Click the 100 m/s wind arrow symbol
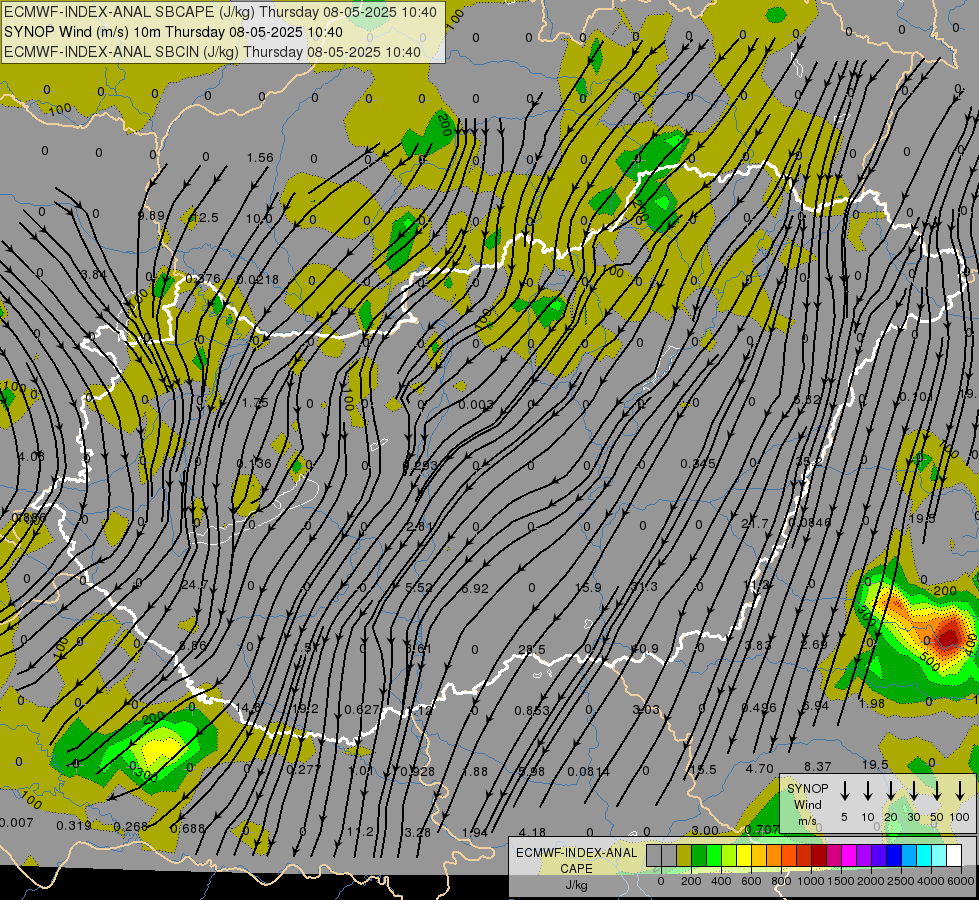Viewport: 979px width, 900px height. click(x=960, y=791)
